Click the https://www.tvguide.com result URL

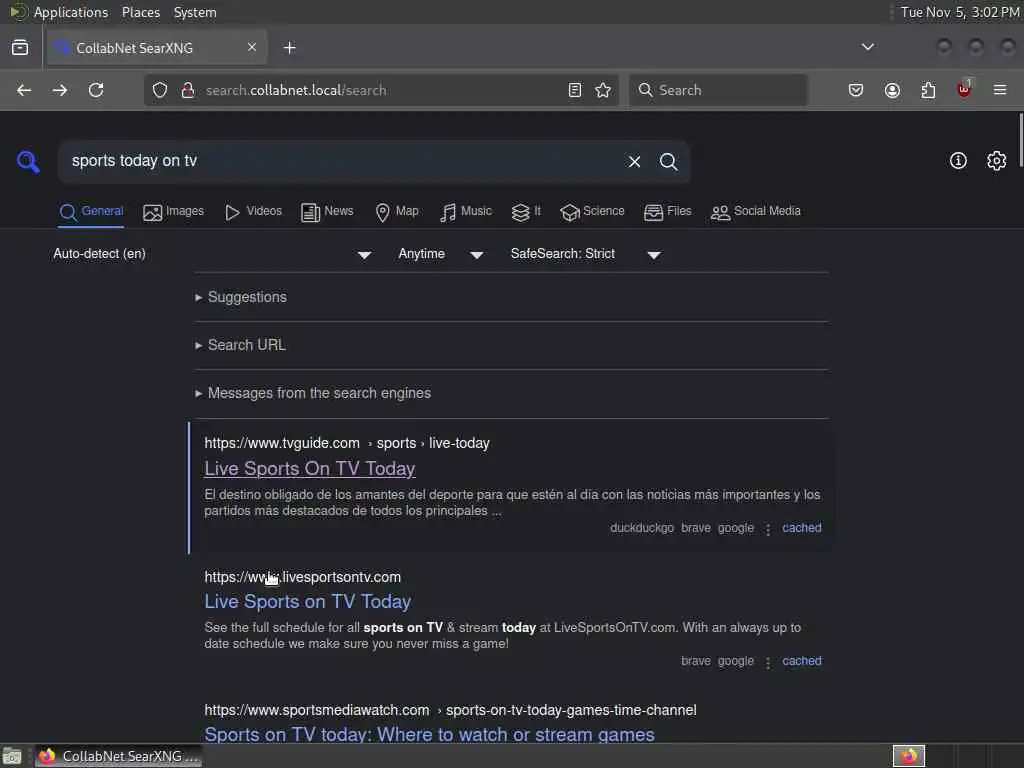point(347,443)
